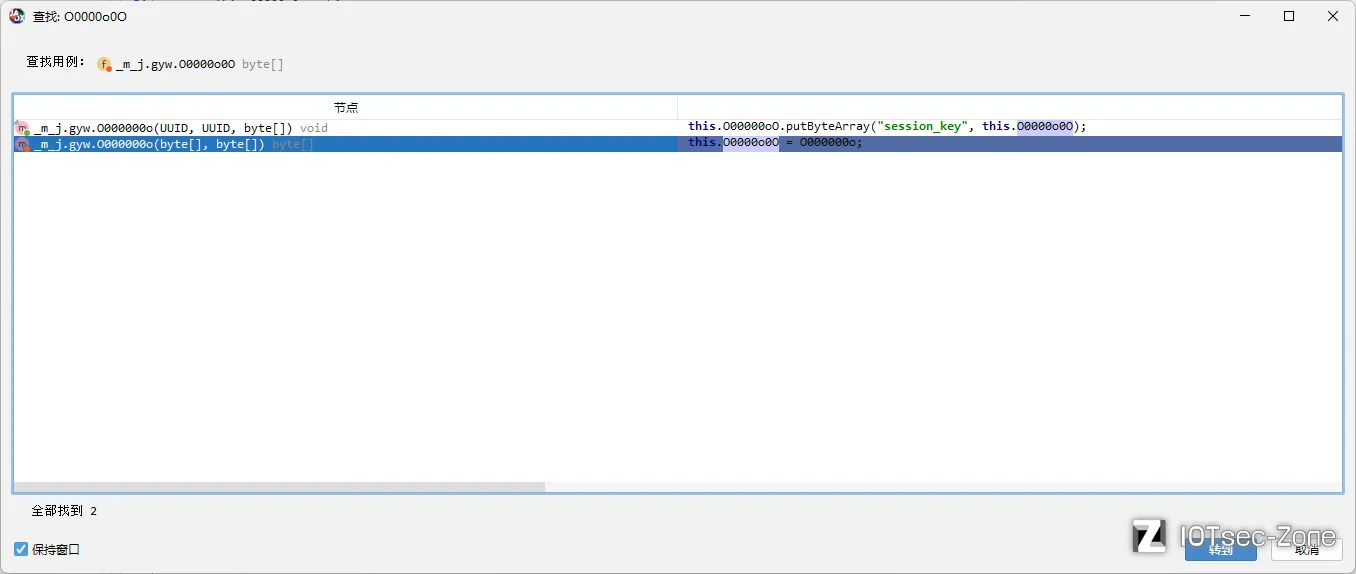Minimize the 查找 window

[x=1245, y=16]
